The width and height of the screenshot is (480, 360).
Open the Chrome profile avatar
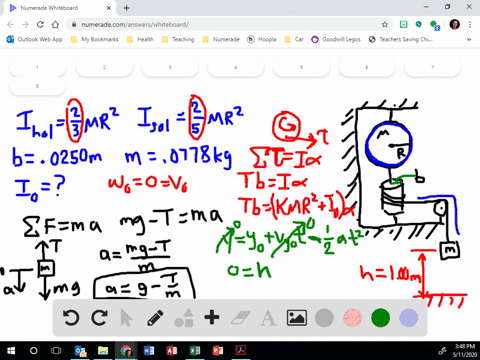coord(455,24)
